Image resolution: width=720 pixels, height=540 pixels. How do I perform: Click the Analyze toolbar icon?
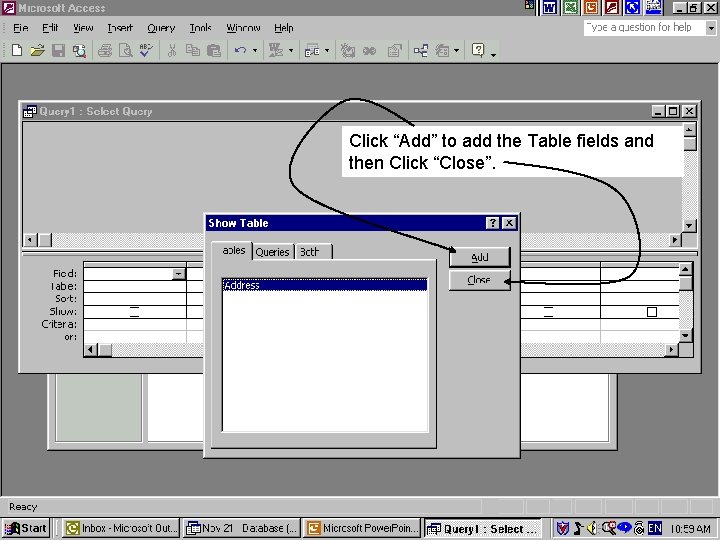pos(312,50)
